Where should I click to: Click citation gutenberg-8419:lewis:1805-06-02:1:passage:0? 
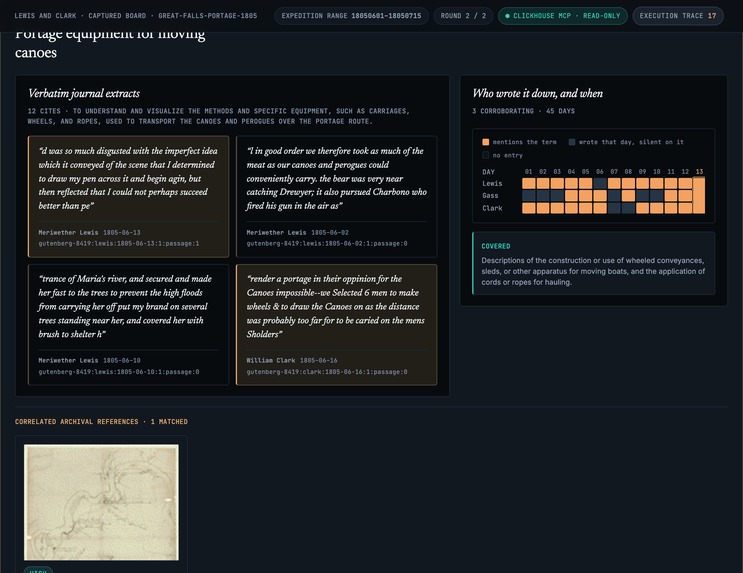(x=327, y=244)
